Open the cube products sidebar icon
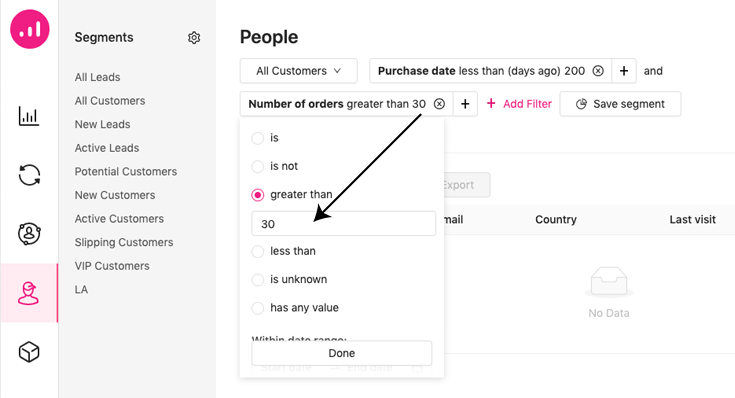Viewport: 735px width, 398px height. coord(29,352)
